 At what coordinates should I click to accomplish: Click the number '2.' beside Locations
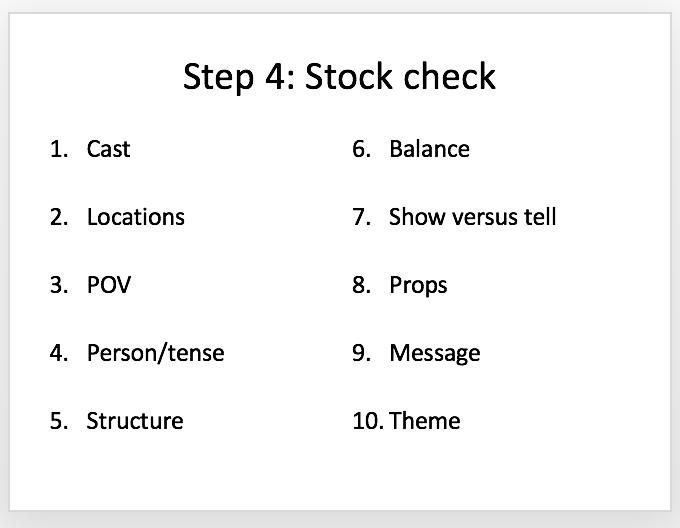pos(59,217)
